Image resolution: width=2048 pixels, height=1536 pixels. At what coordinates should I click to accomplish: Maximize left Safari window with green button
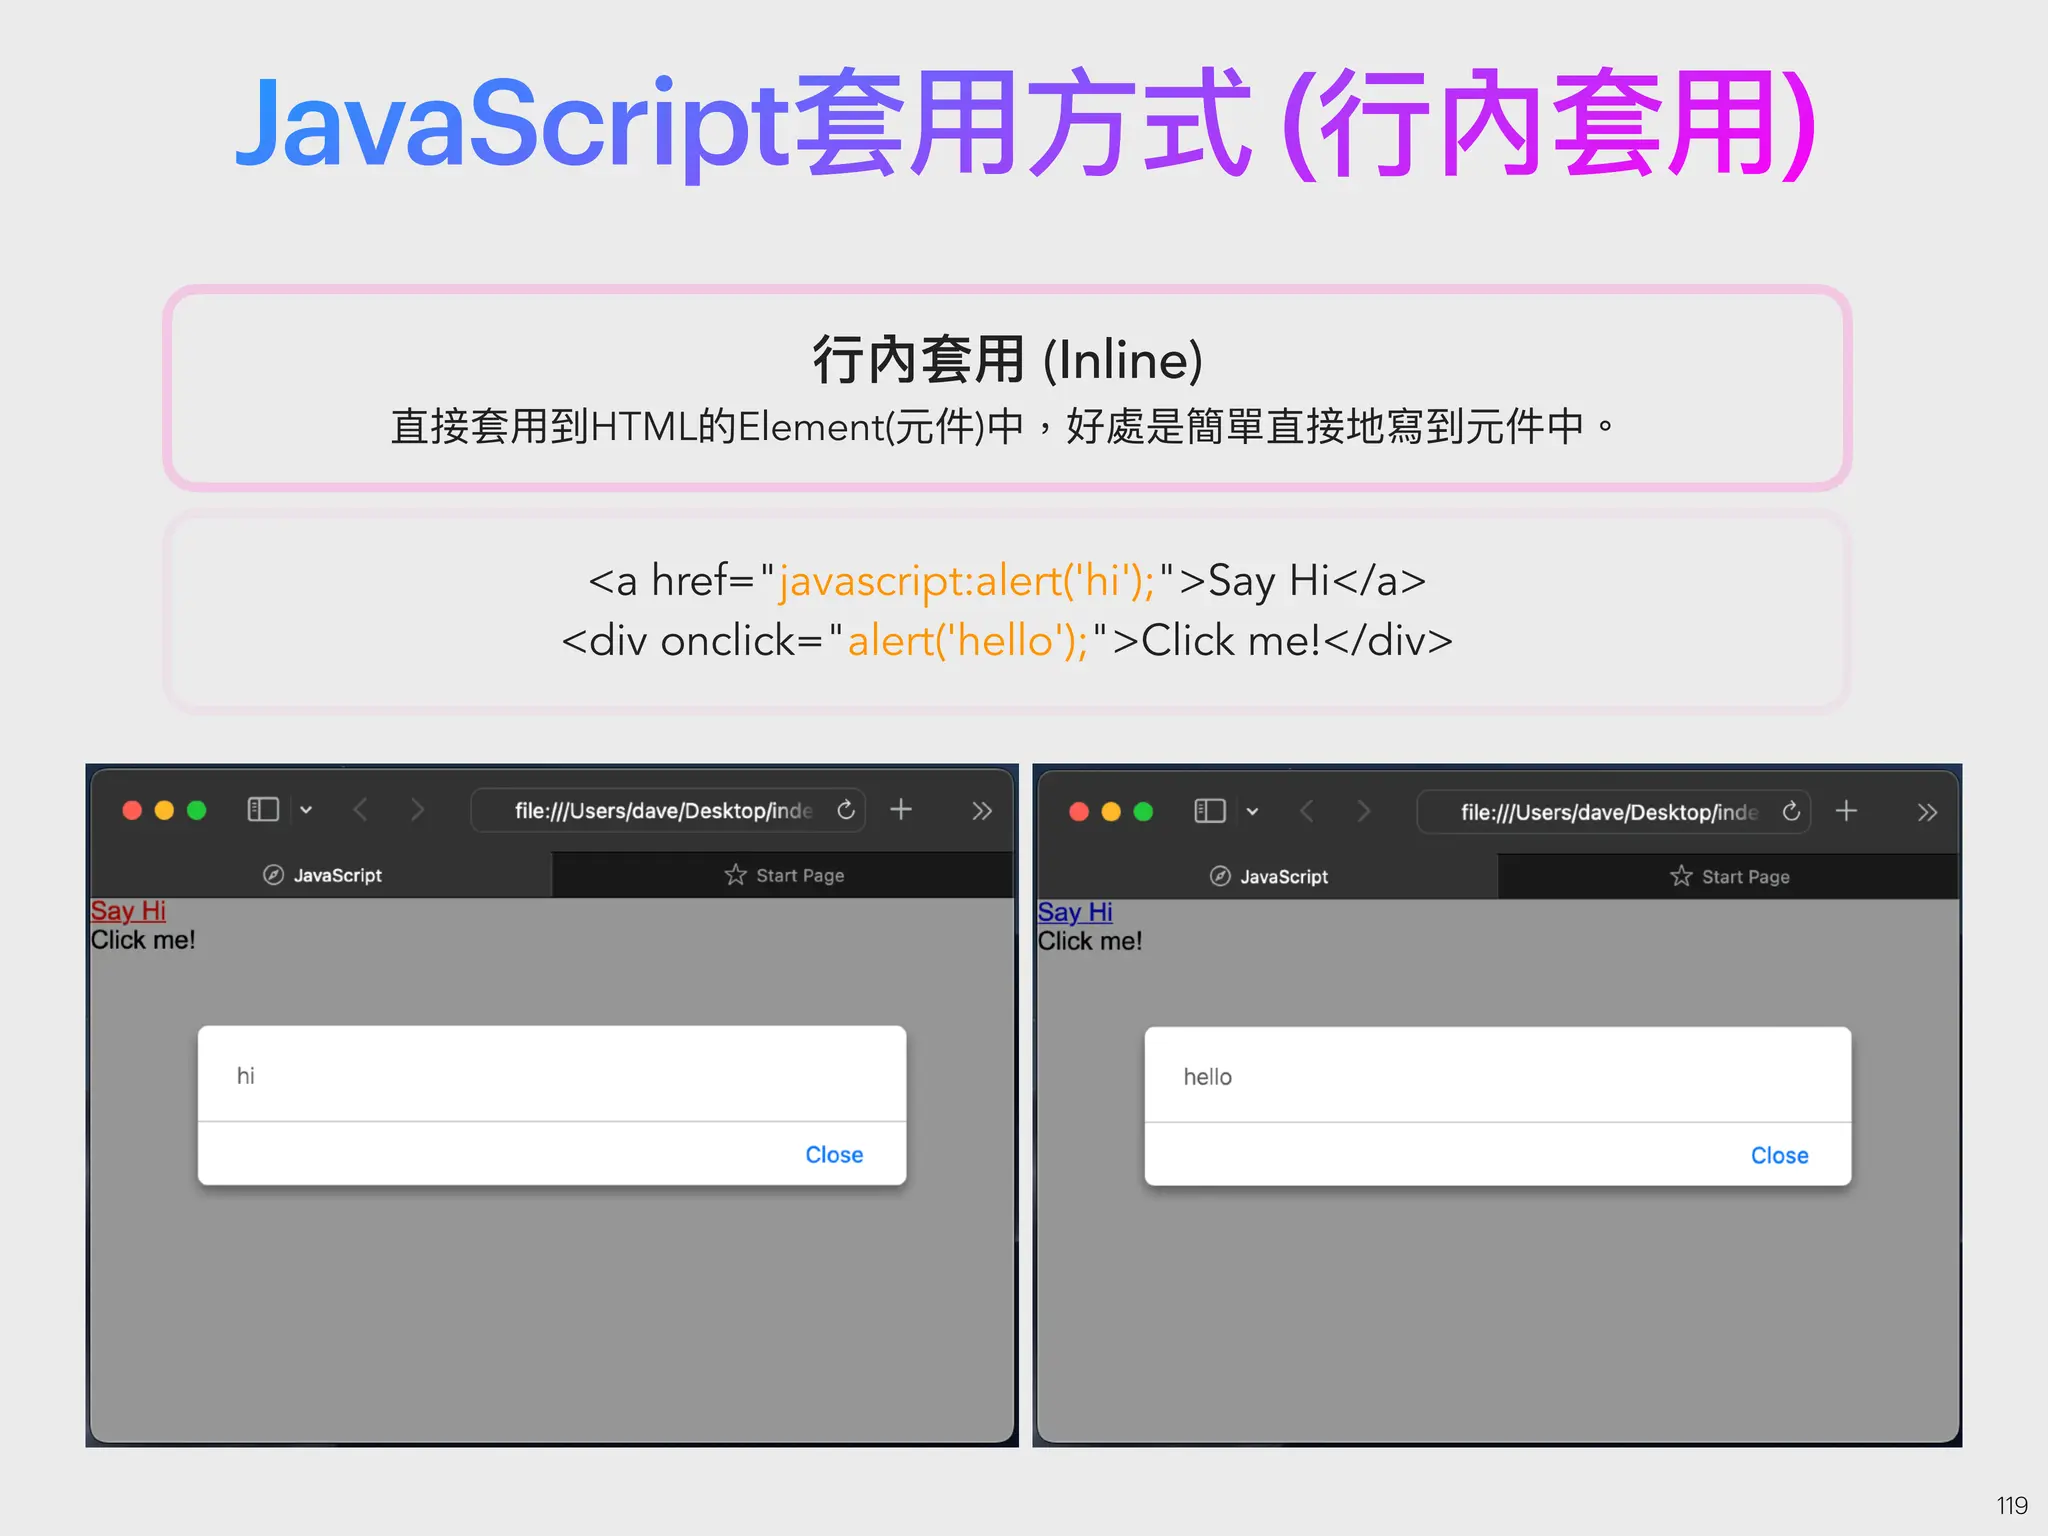tap(197, 810)
